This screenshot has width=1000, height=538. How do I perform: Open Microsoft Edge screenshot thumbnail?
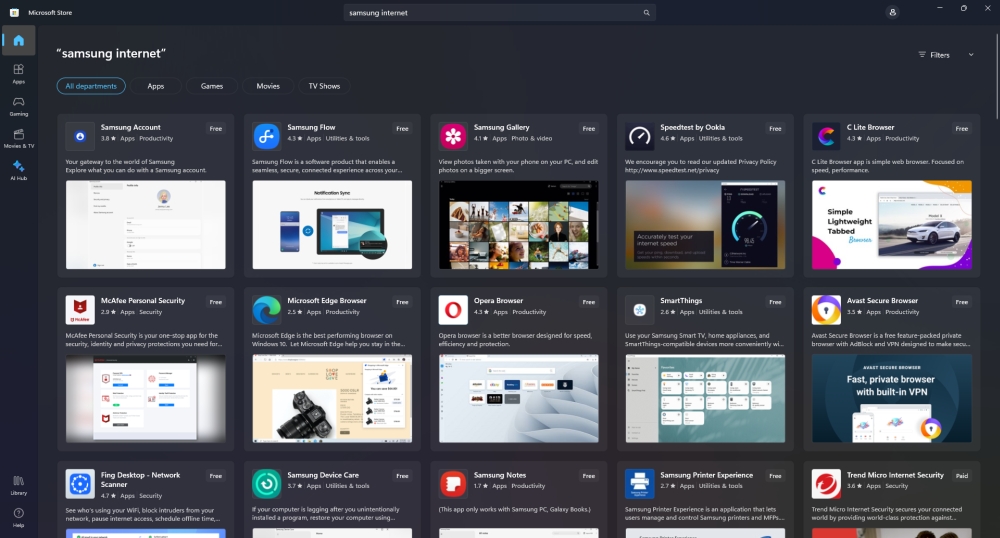pyautogui.click(x=332, y=398)
